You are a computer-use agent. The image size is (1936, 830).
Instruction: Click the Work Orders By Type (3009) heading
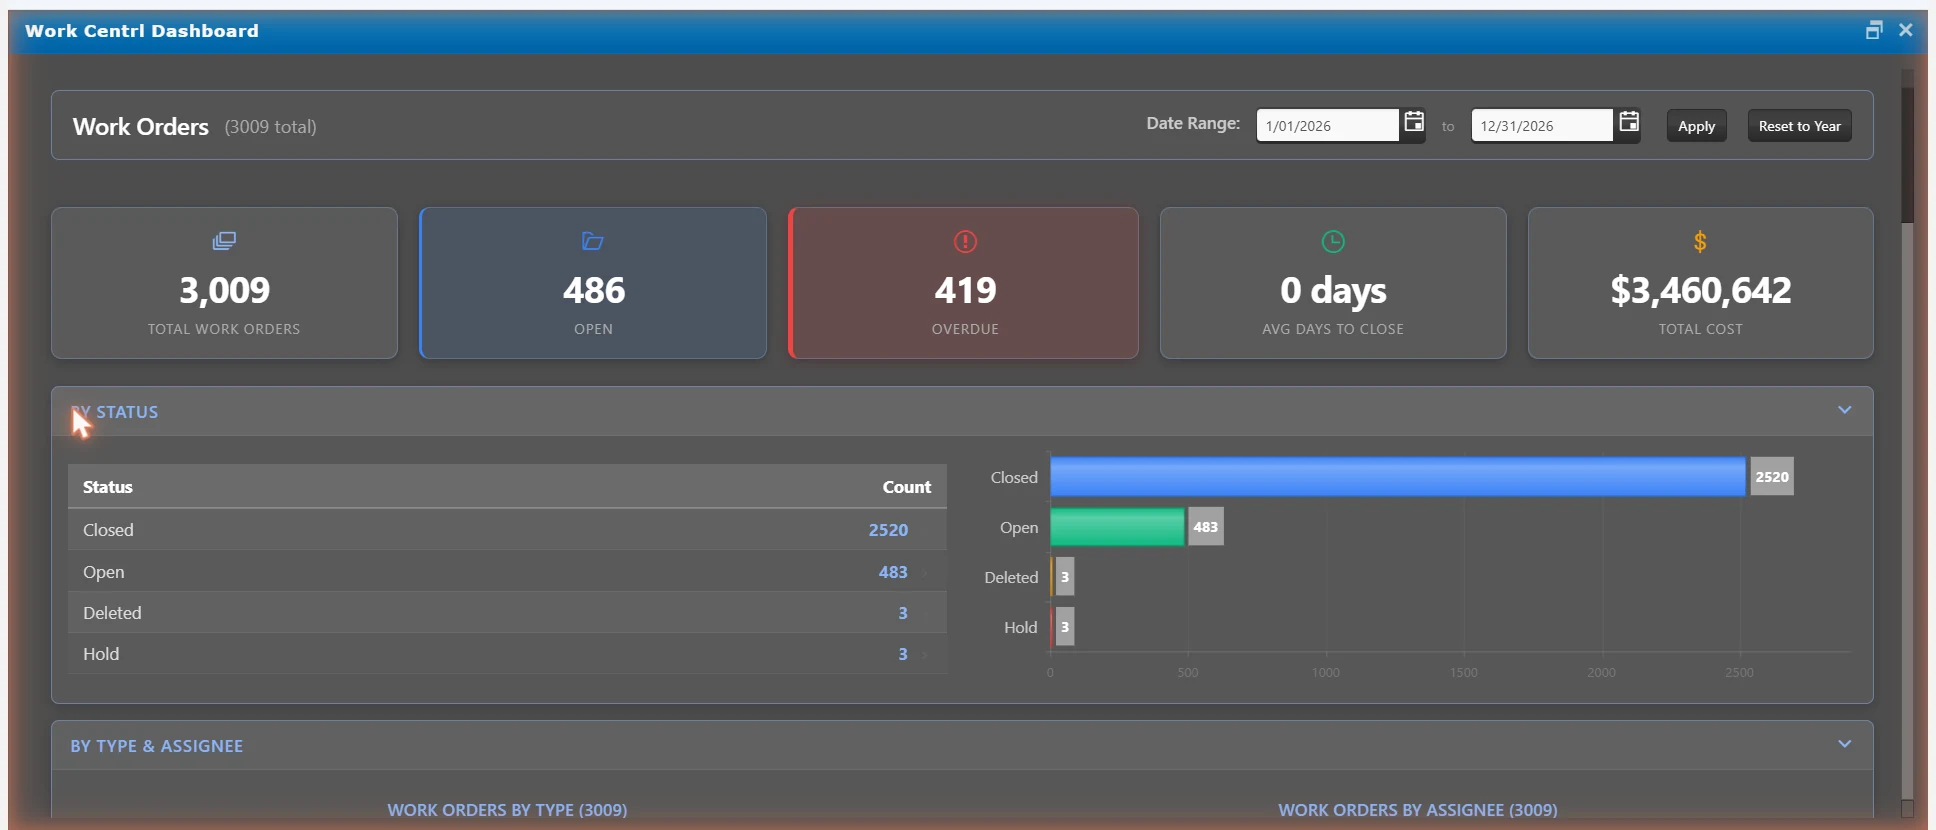pyautogui.click(x=507, y=810)
